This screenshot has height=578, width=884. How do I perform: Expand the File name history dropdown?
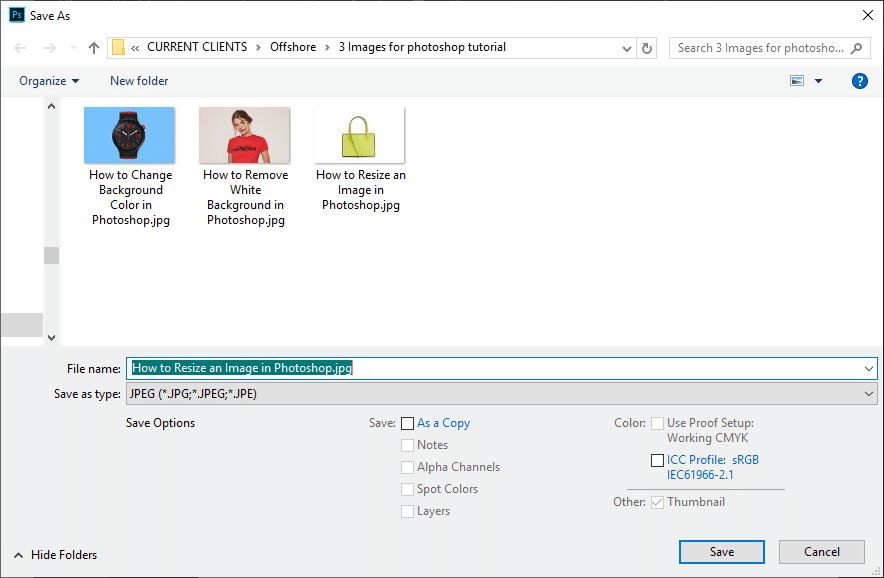(x=866, y=368)
